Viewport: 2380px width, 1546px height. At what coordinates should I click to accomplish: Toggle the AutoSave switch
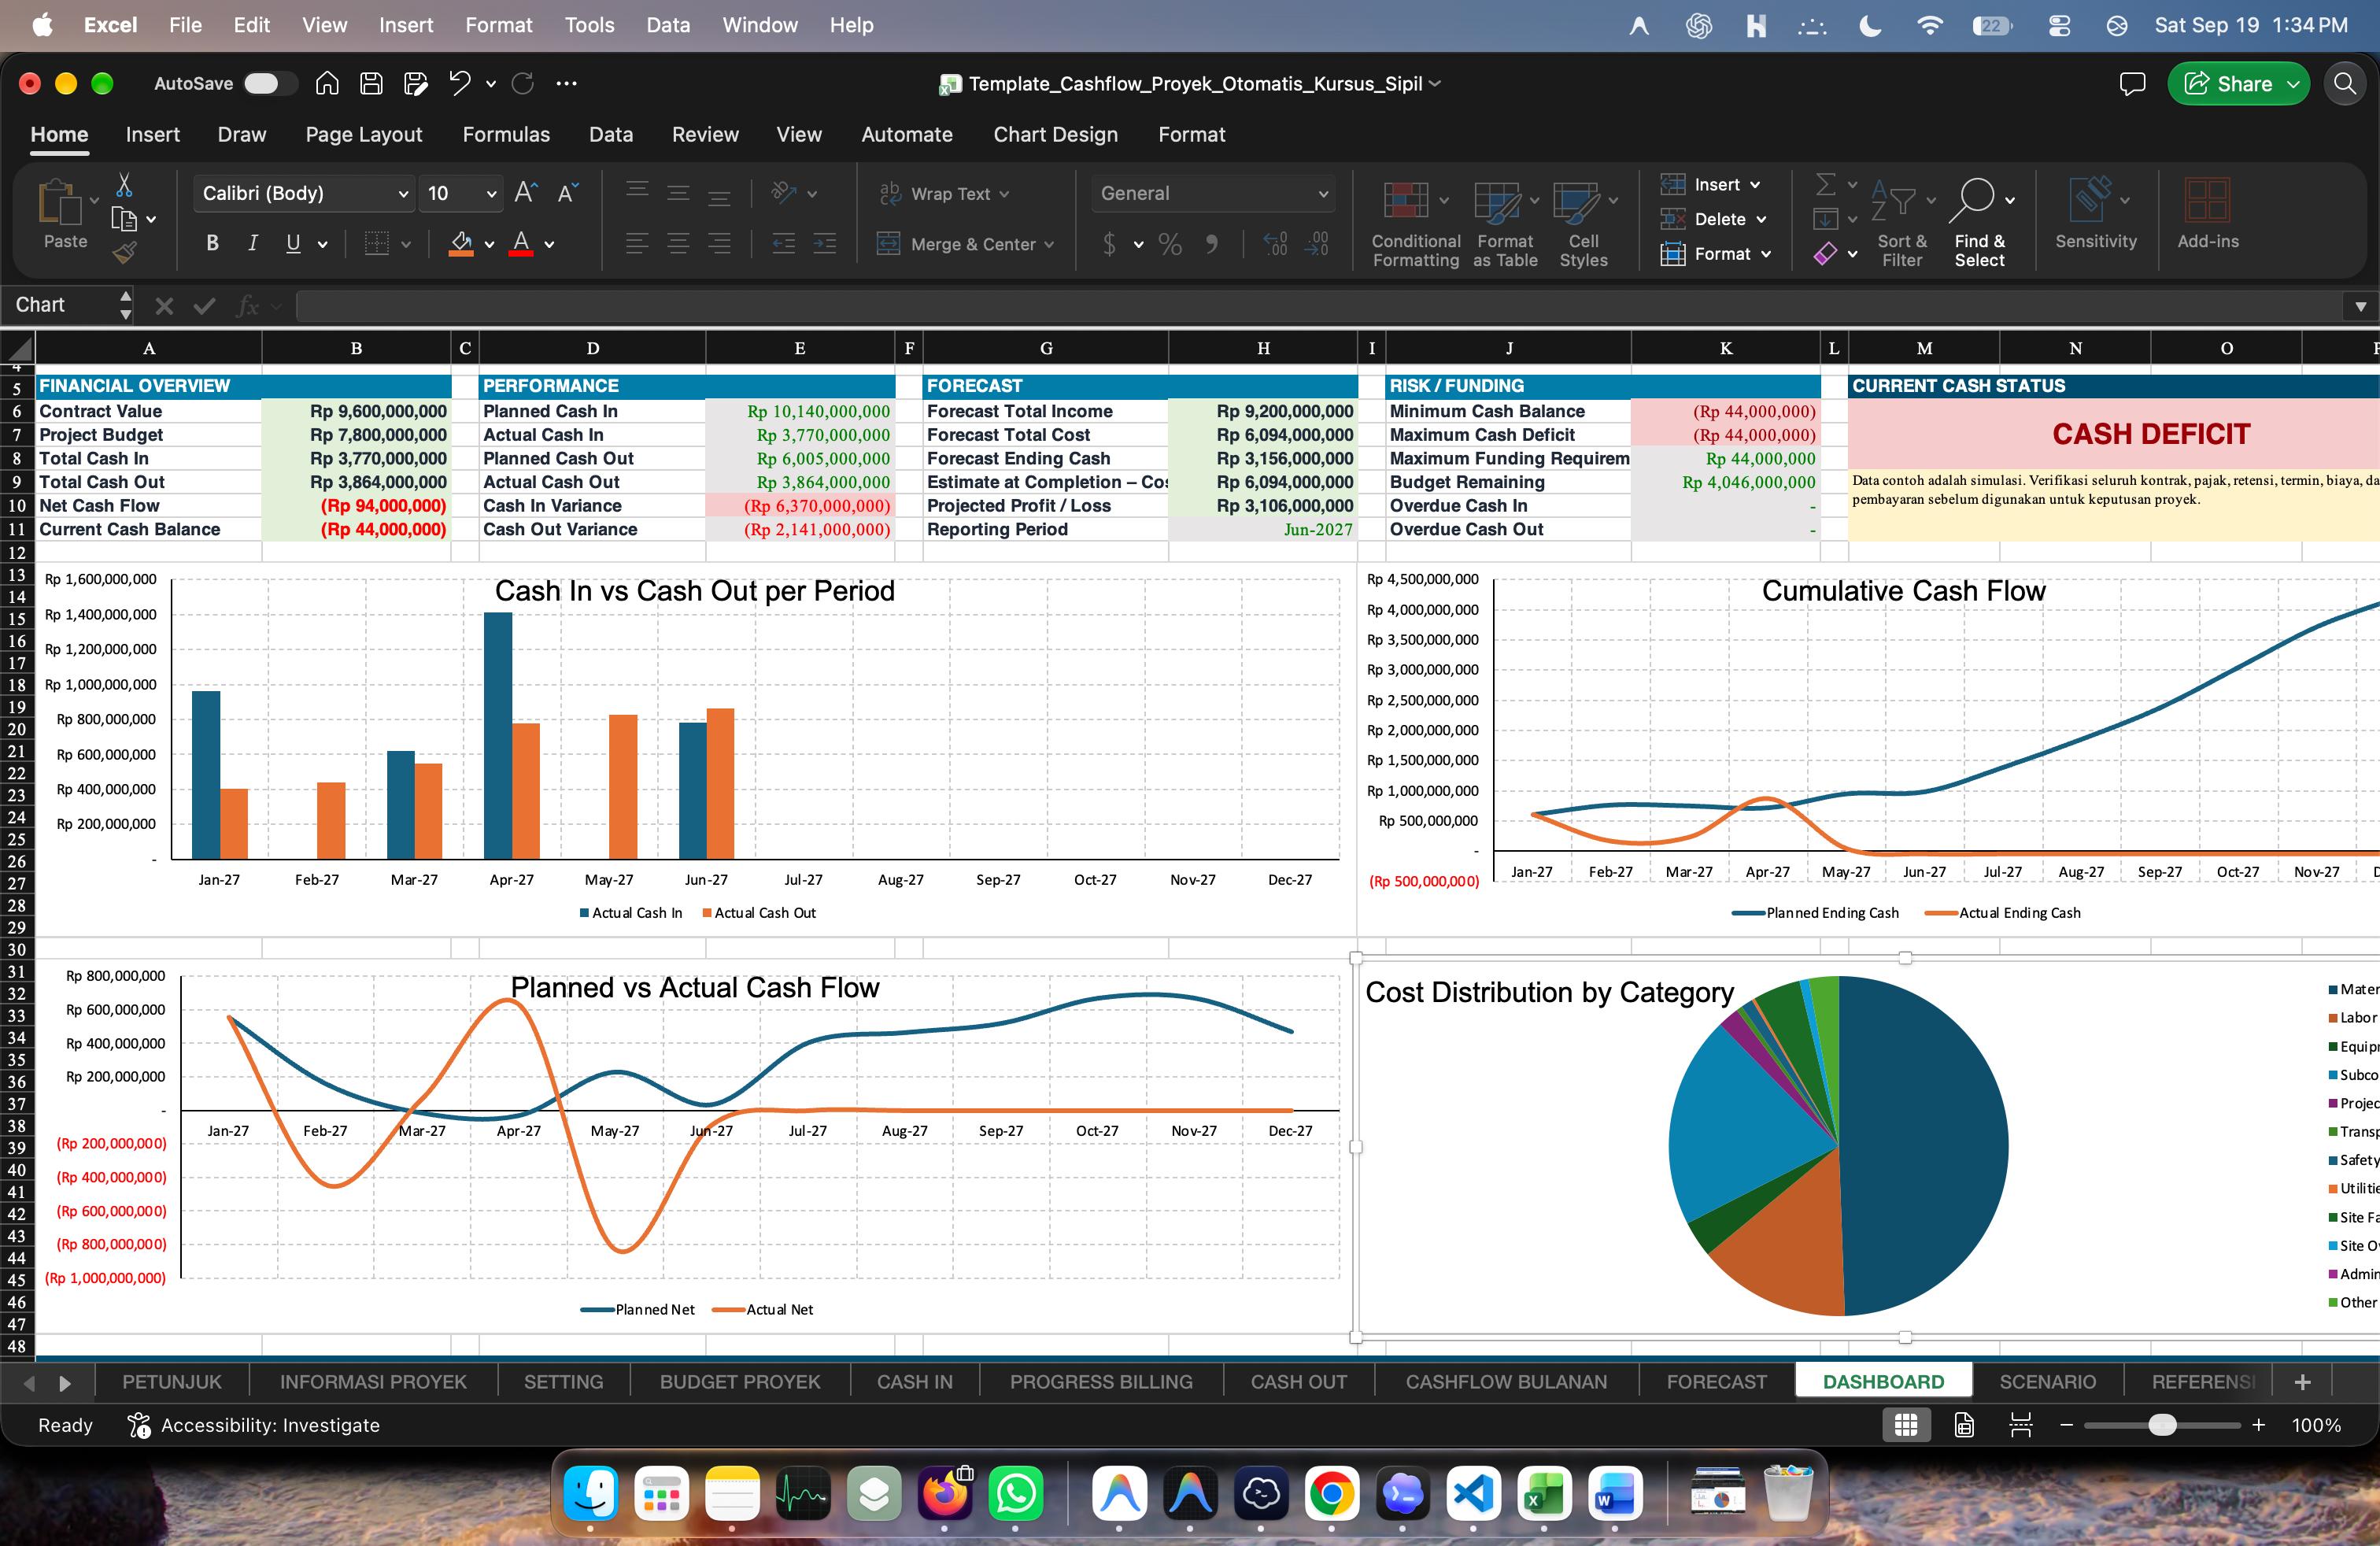coord(270,84)
